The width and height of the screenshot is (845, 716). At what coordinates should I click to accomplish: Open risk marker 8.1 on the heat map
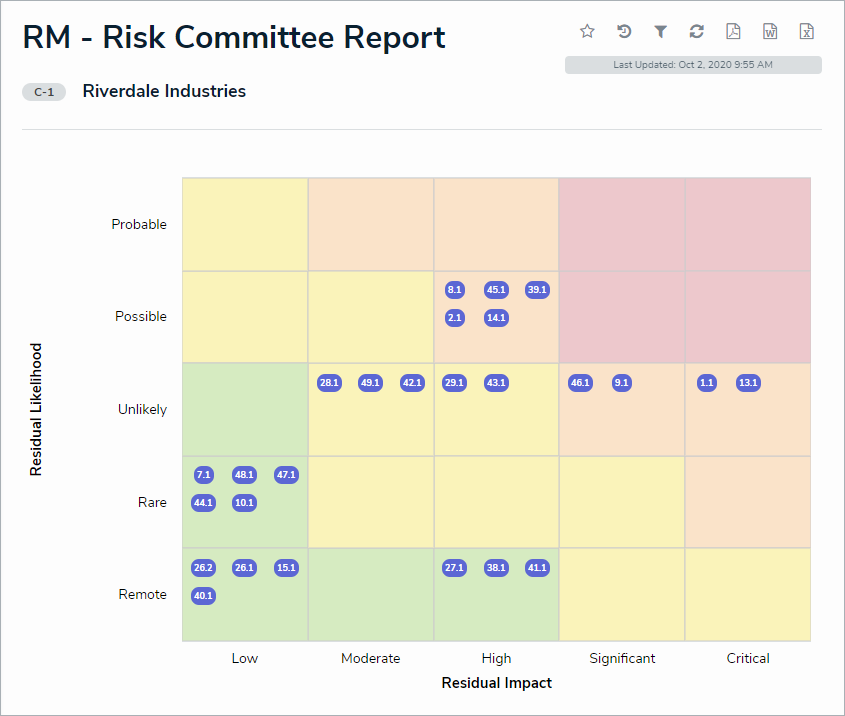[x=455, y=290]
